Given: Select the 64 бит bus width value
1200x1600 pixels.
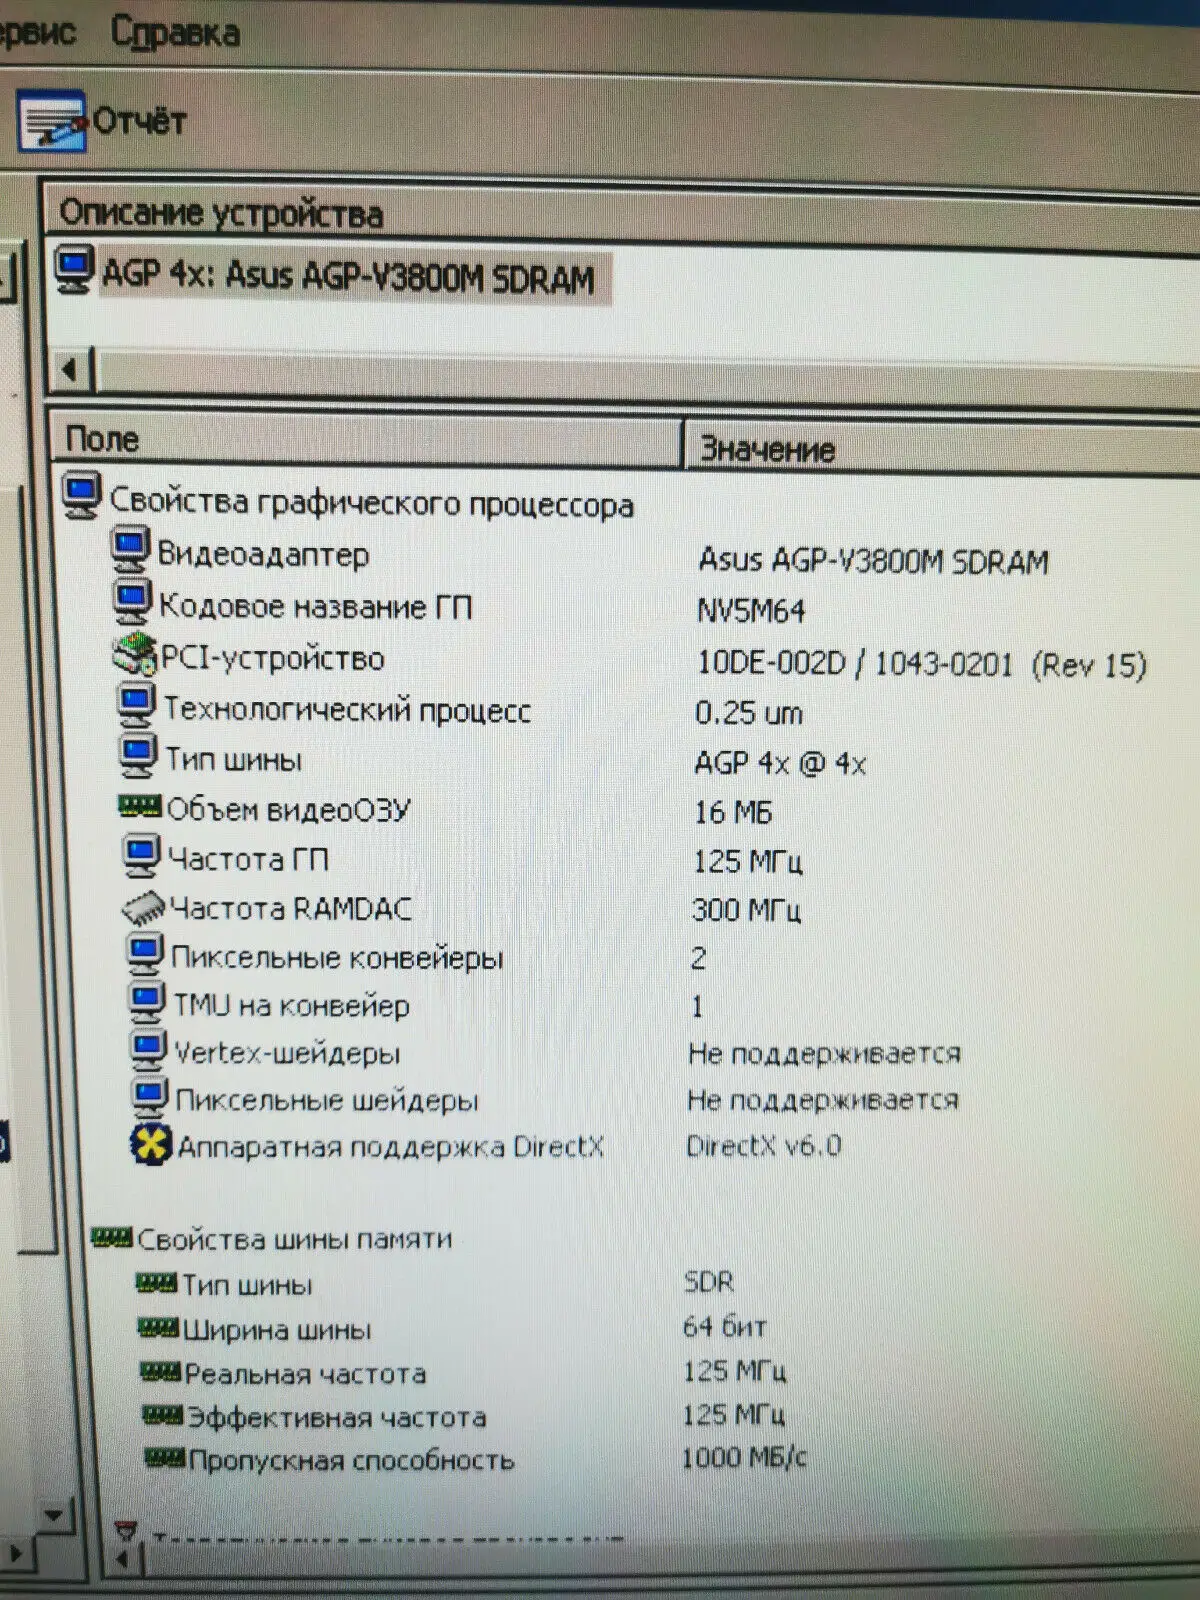Looking at the screenshot, I should (x=725, y=1327).
